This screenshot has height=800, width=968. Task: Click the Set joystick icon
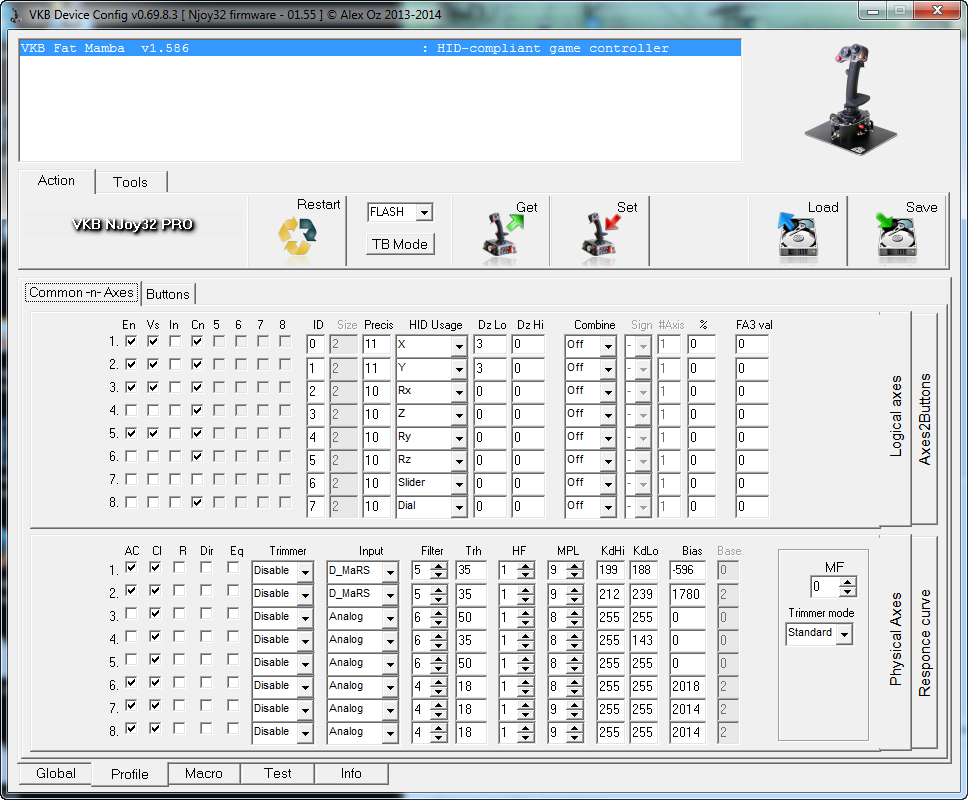pos(601,235)
